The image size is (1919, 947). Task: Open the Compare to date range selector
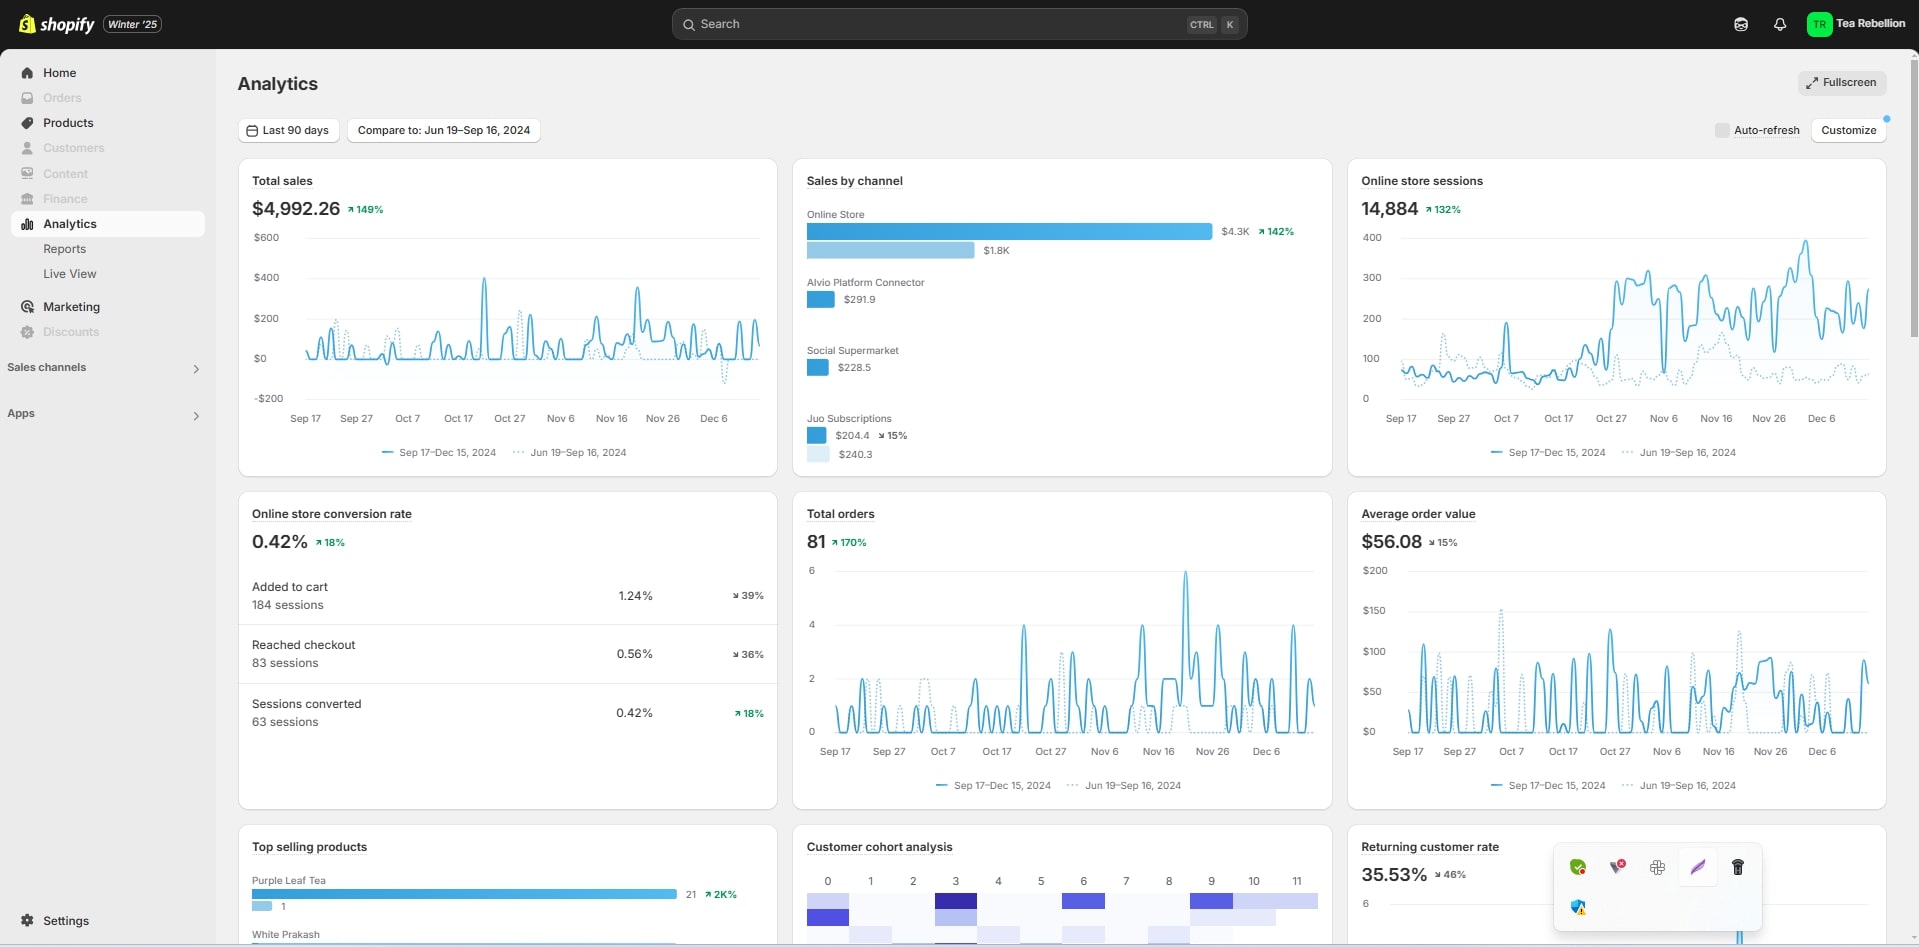click(x=444, y=130)
